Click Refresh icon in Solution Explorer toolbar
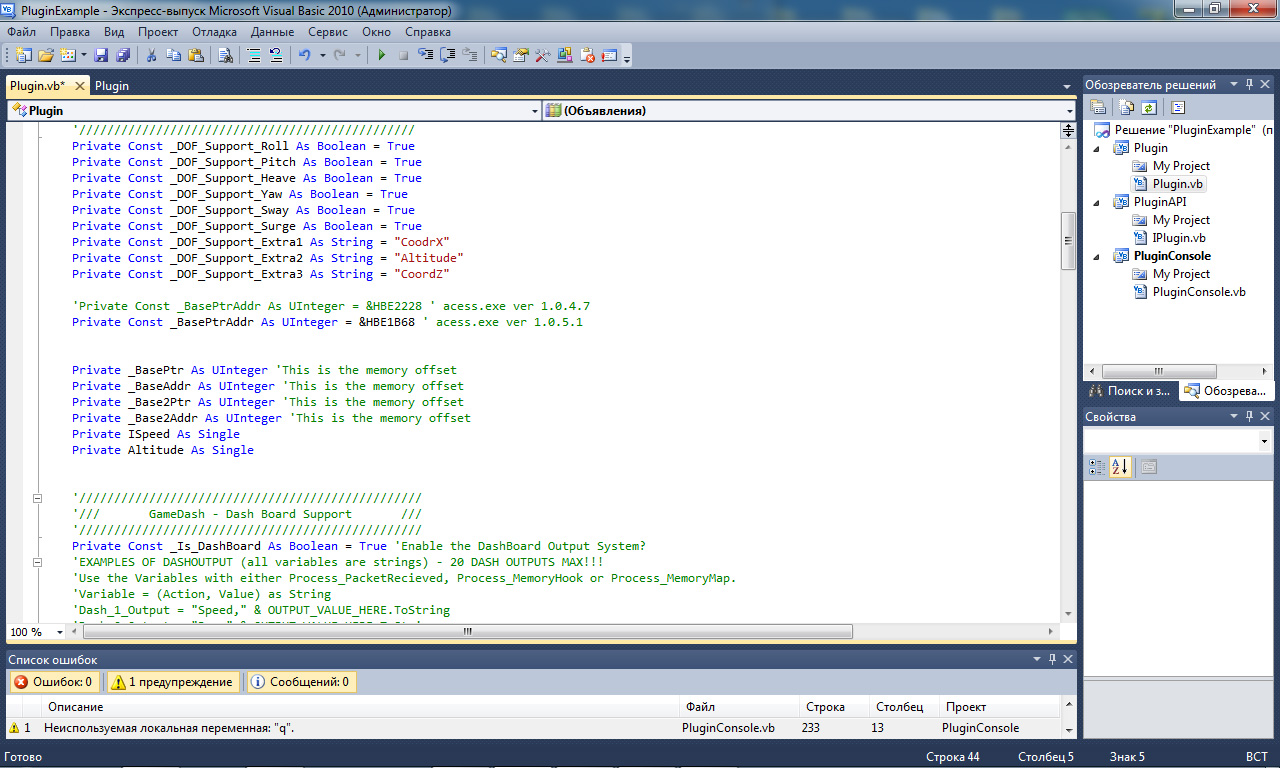 1149,108
